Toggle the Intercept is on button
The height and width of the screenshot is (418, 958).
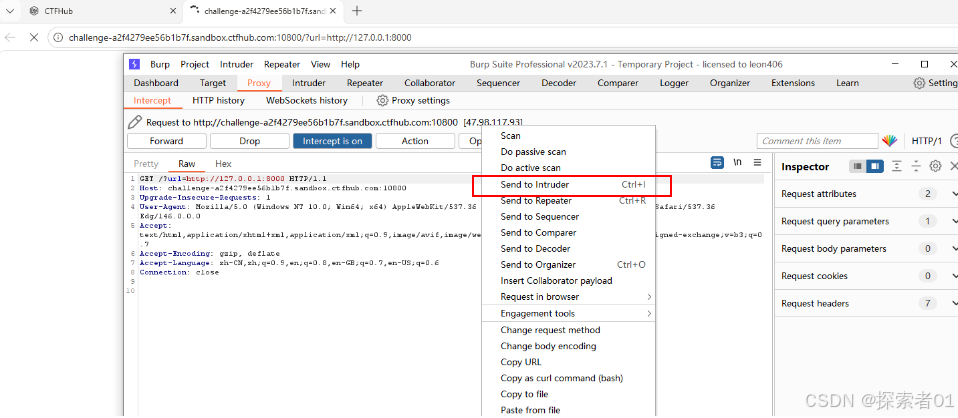[332, 141]
